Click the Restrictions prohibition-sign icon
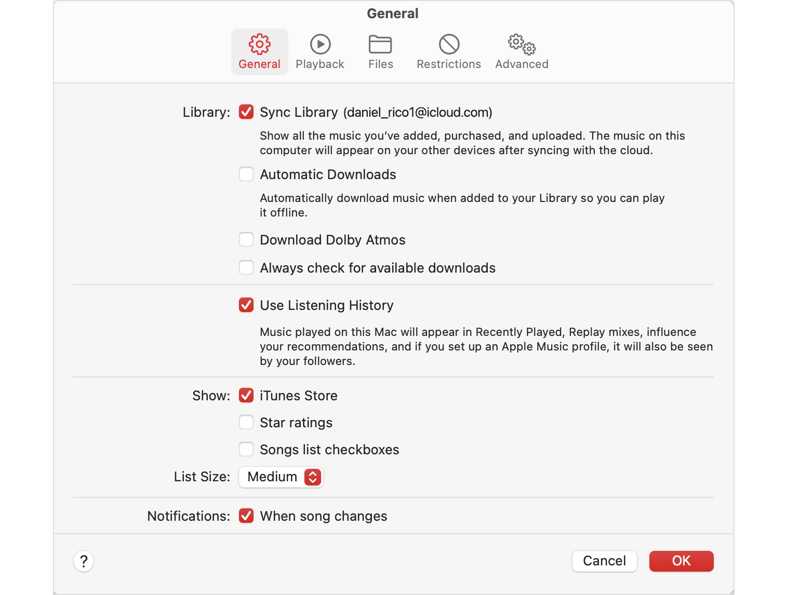Screen dimensions: 800x595 point(448,45)
